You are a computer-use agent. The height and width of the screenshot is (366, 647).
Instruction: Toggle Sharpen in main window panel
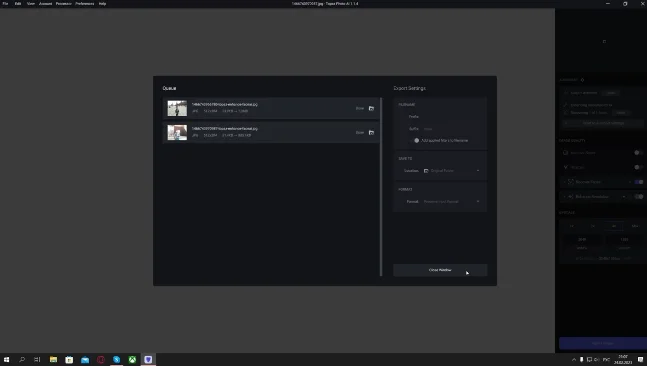638,168
